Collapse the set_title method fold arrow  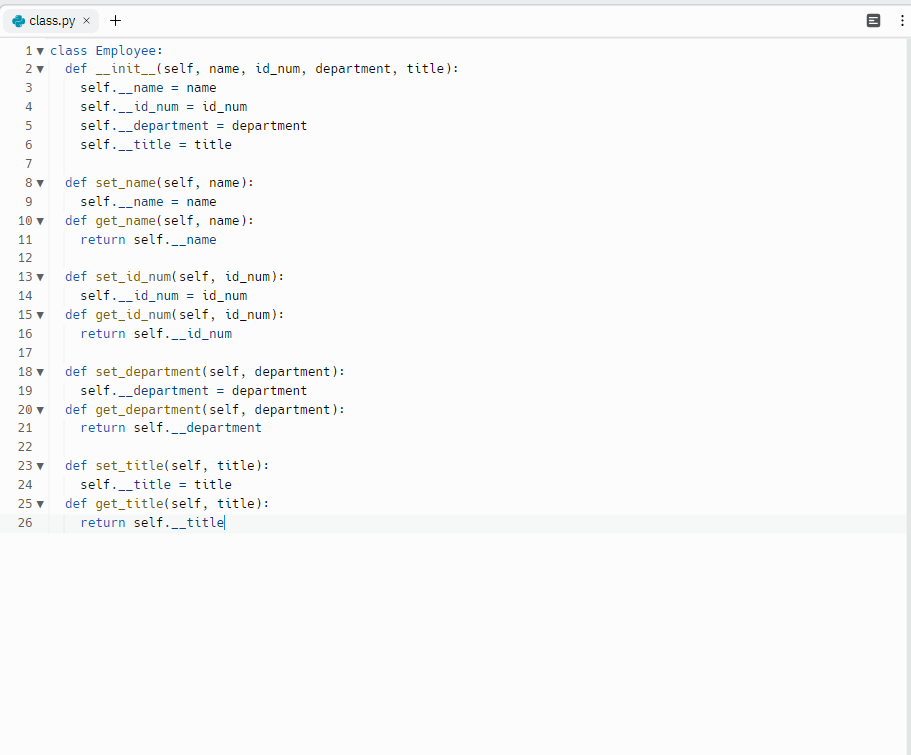pyautogui.click(x=41, y=465)
